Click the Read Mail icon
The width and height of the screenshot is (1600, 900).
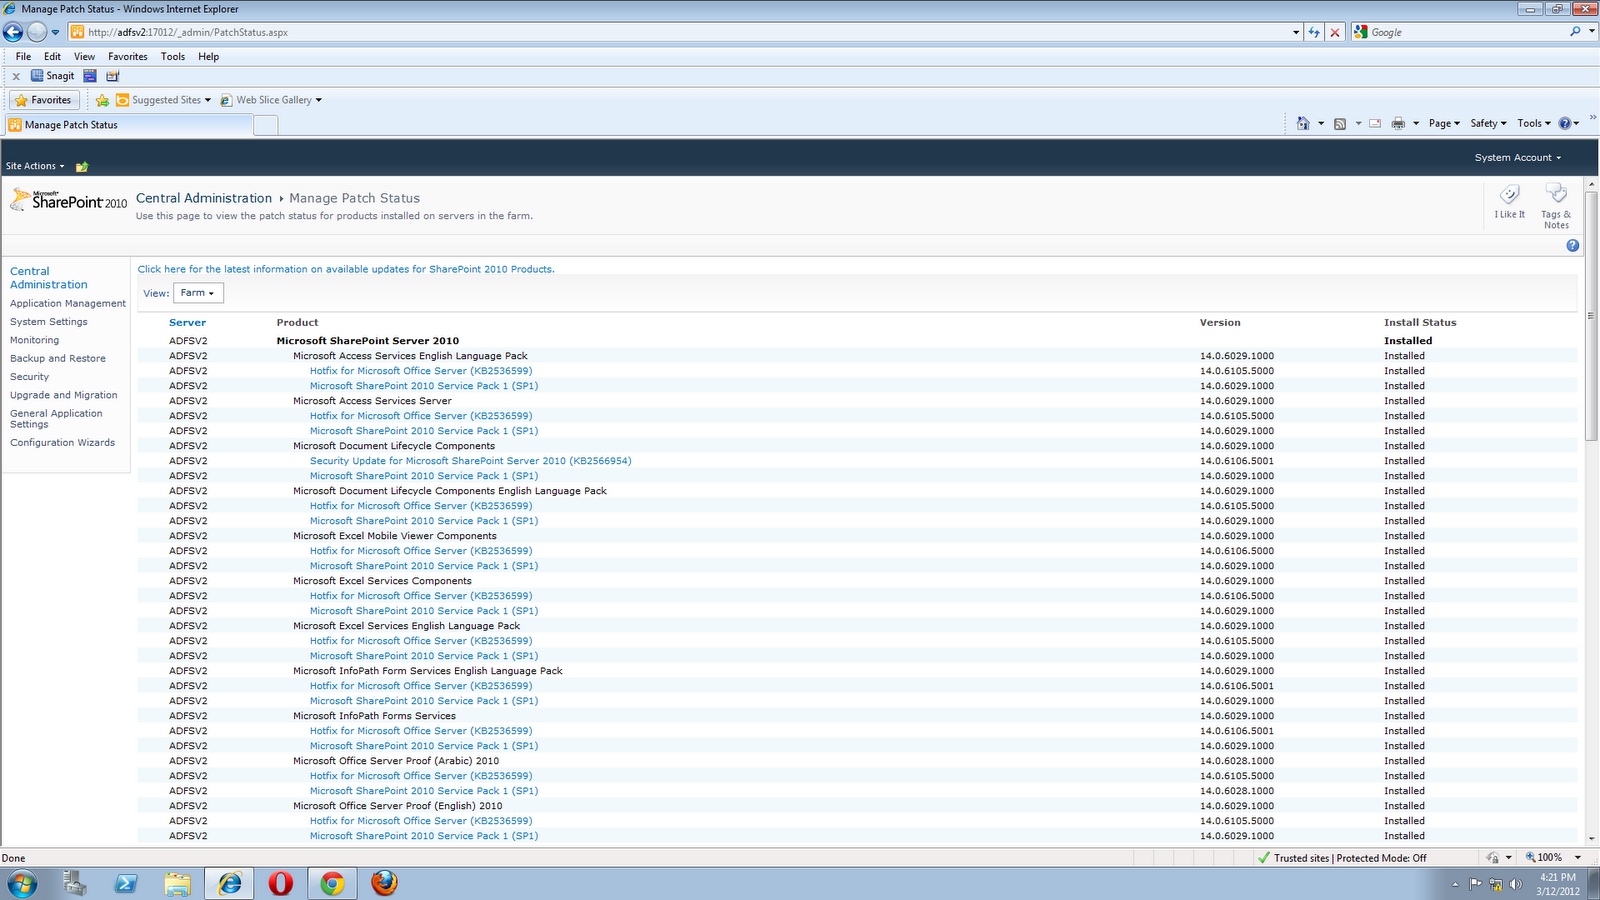coord(1374,123)
